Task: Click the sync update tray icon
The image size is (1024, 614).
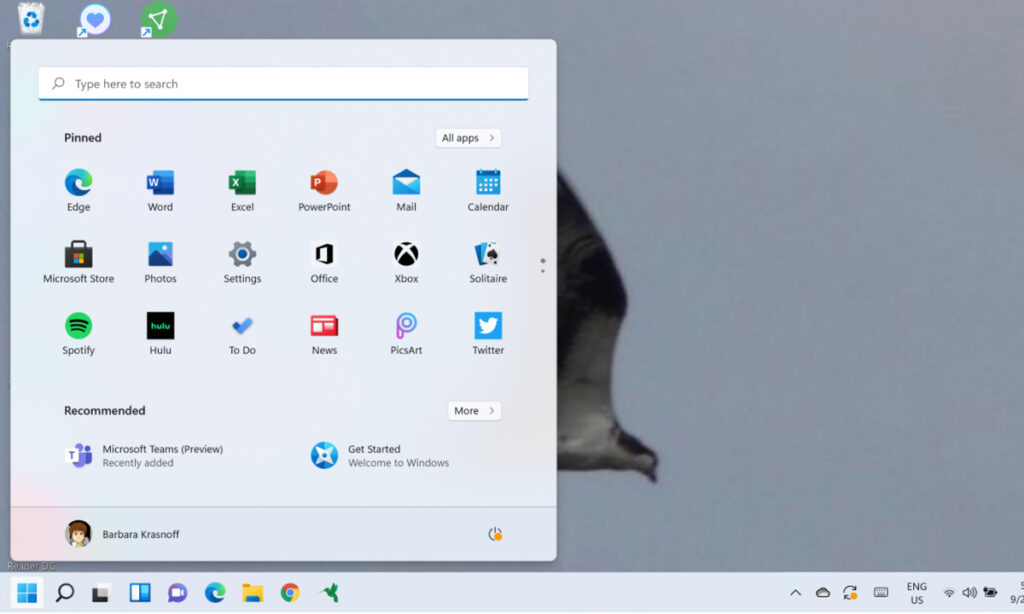Action: click(850, 592)
